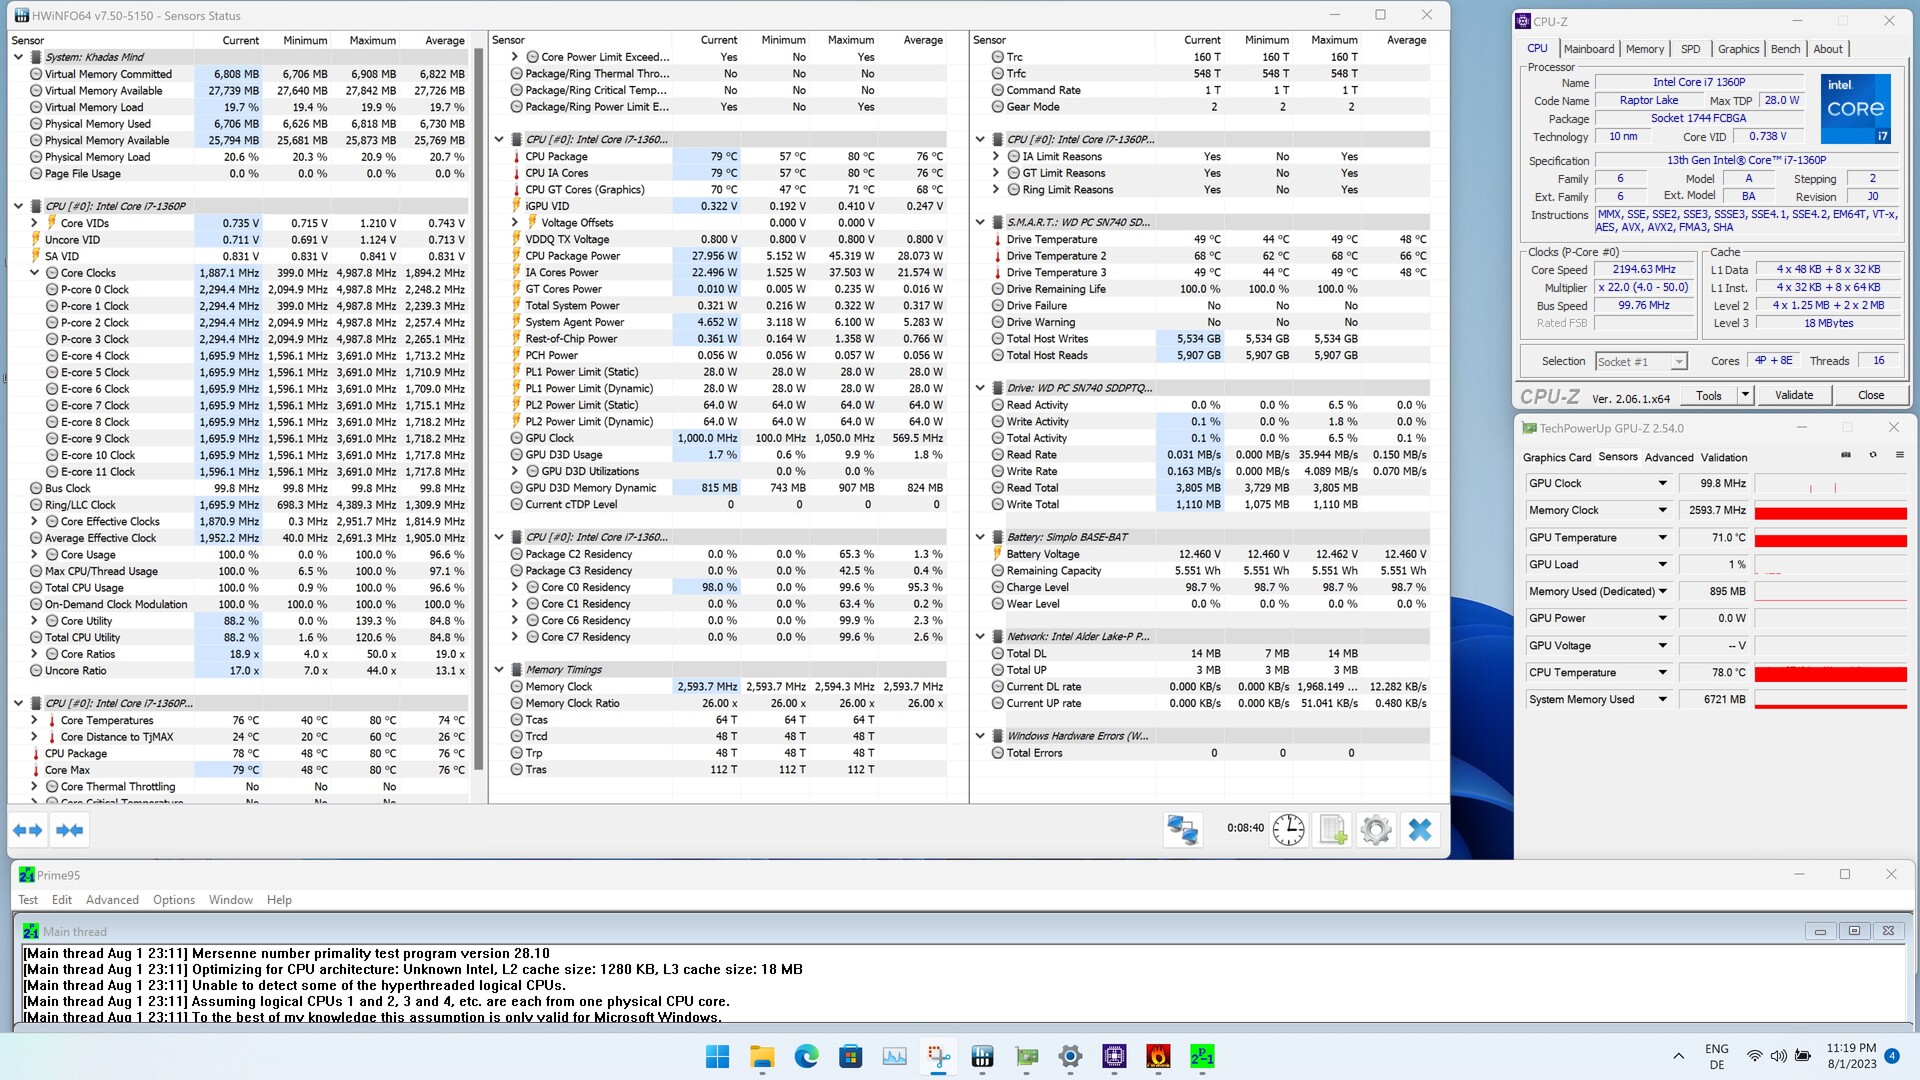Expand Core C0 Residency row
1920x1080 pixels.
(515, 587)
